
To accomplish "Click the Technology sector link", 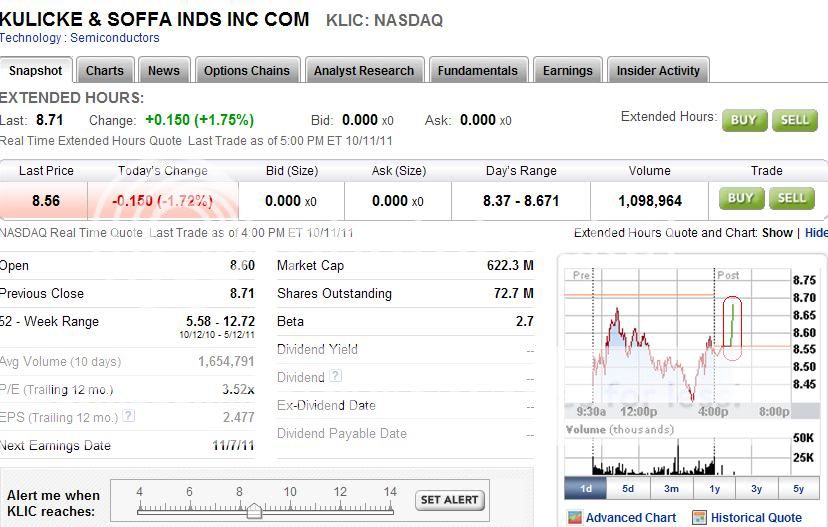I will (x=31, y=38).
